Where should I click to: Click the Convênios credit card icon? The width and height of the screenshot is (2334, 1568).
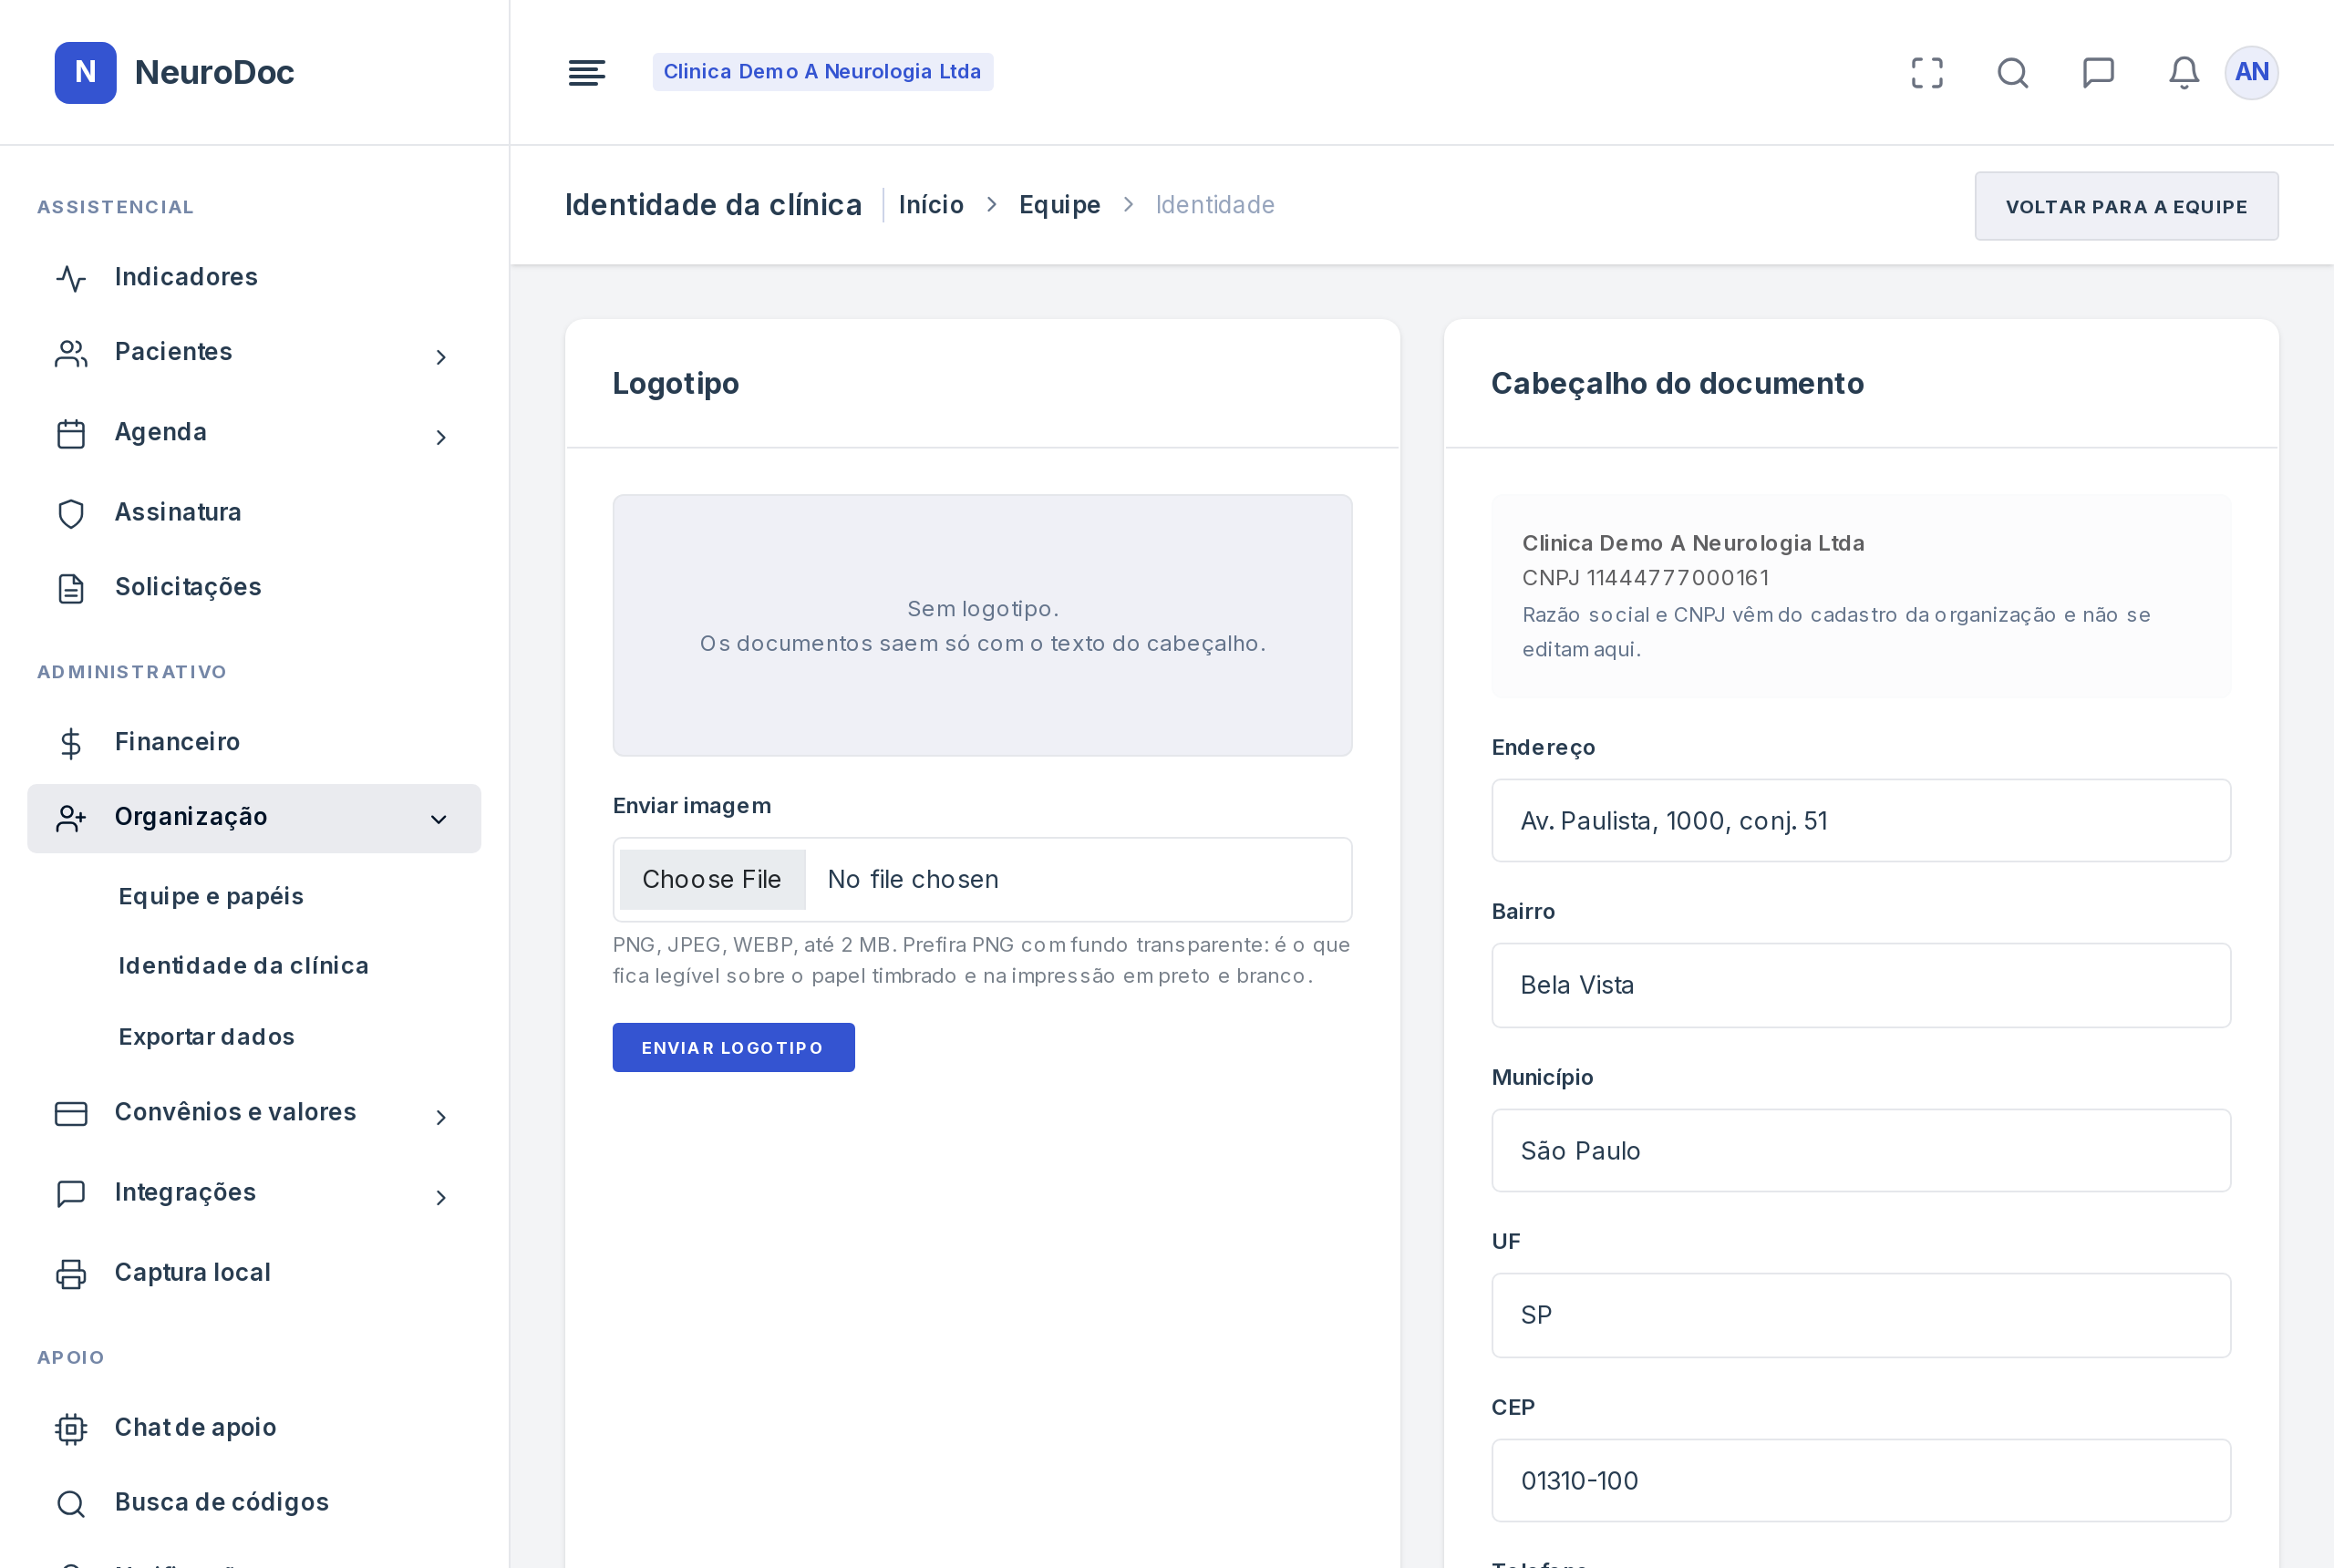click(x=71, y=1113)
